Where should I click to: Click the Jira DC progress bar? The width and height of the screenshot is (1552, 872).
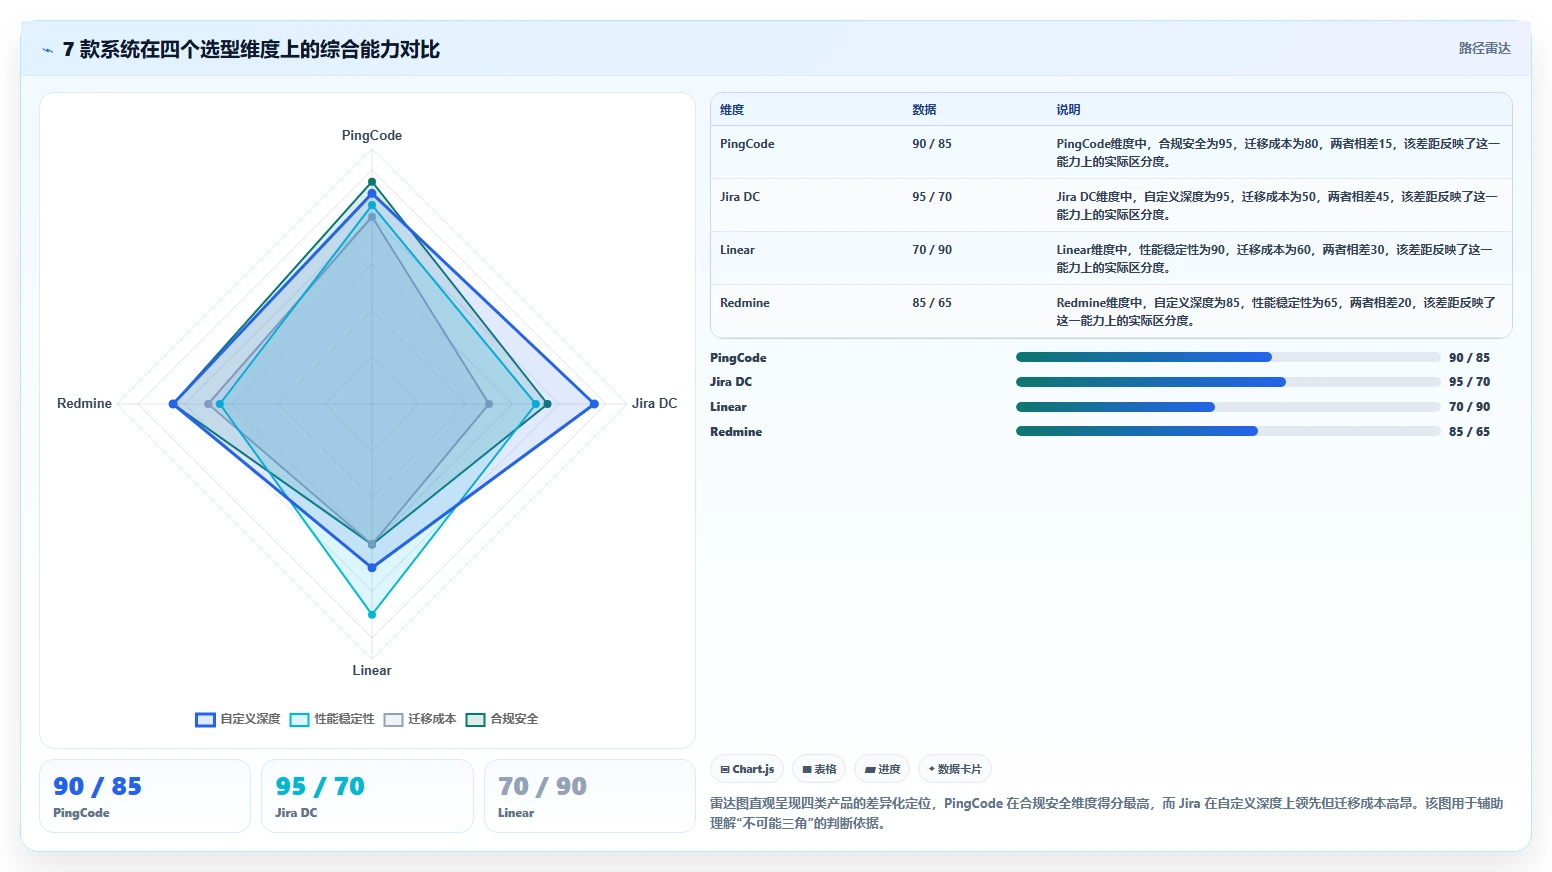(x=1228, y=382)
